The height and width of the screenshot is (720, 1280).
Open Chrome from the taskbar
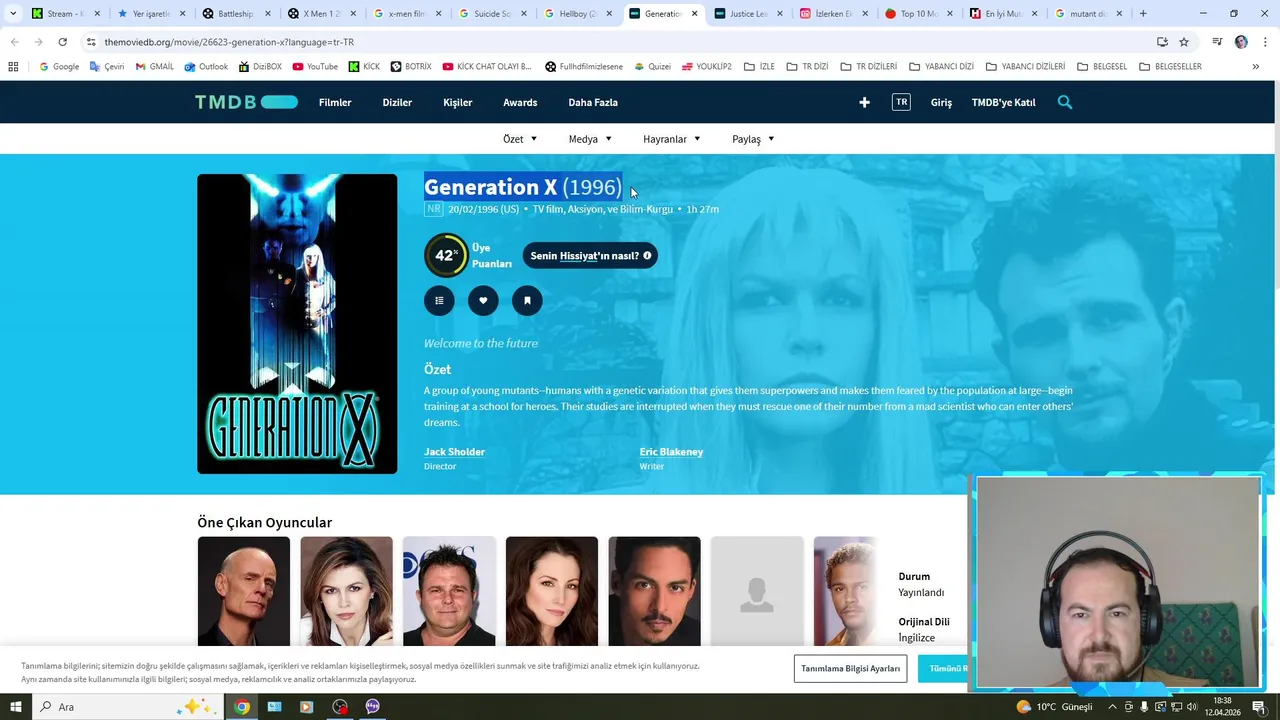242,707
